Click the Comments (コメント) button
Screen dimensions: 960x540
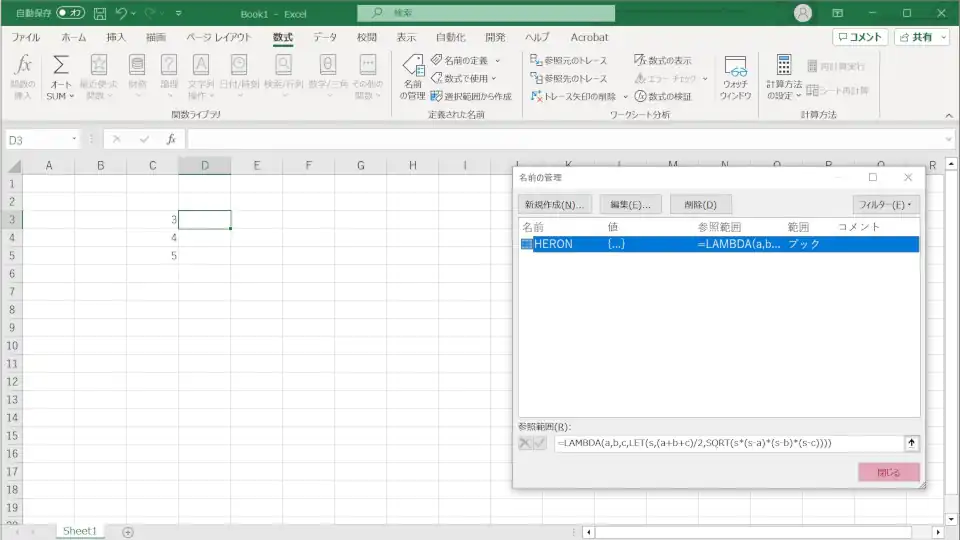pos(860,37)
